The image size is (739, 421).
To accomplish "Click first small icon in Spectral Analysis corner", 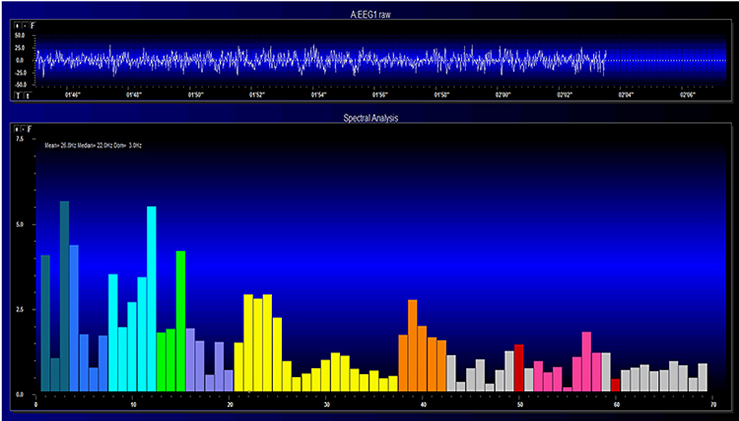I will (x=17, y=129).
